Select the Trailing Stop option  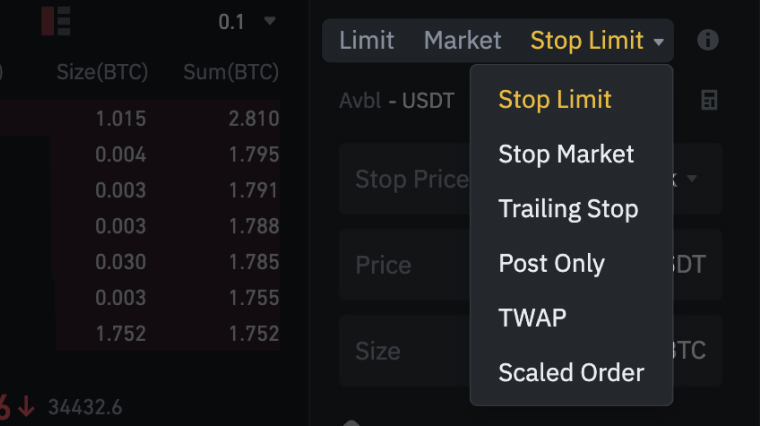point(568,209)
